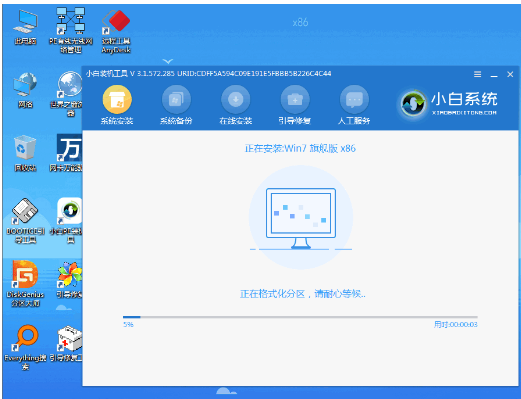The height and width of the screenshot is (399, 521).
Task: Open the 人工服务 support tab
Action: 354,105
